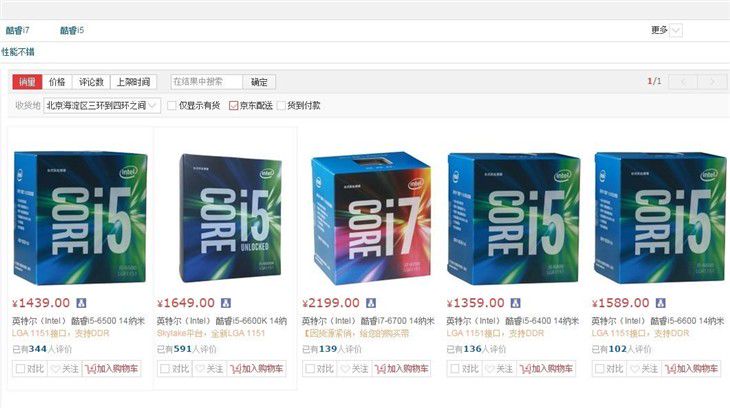730x408 pixels.
Task: Open 酷睿i7 category link
Action: pyautogui.click(x=17, y=30)
